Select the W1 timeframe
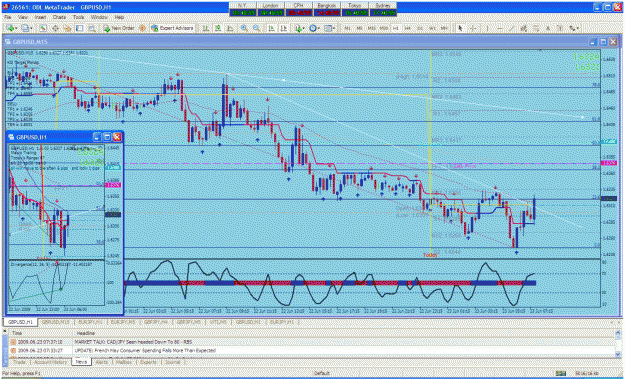This screenshot has height=379, width=625. point(432,28)
